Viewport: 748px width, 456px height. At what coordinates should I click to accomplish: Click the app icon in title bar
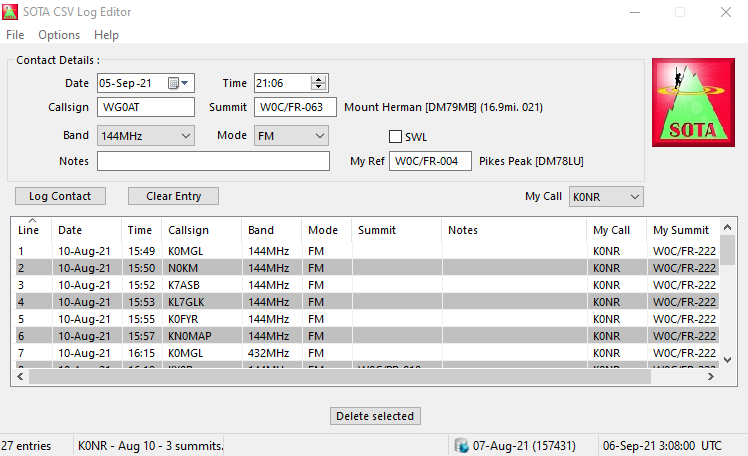[10, 12]
